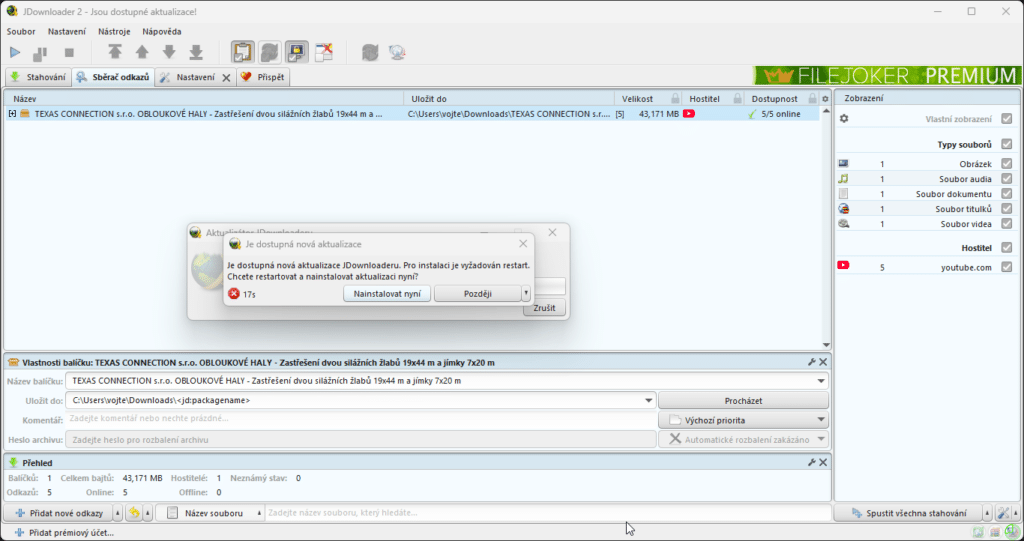Switch to the Stahování tab
The image size is (1024, 541).
(38, 77)
